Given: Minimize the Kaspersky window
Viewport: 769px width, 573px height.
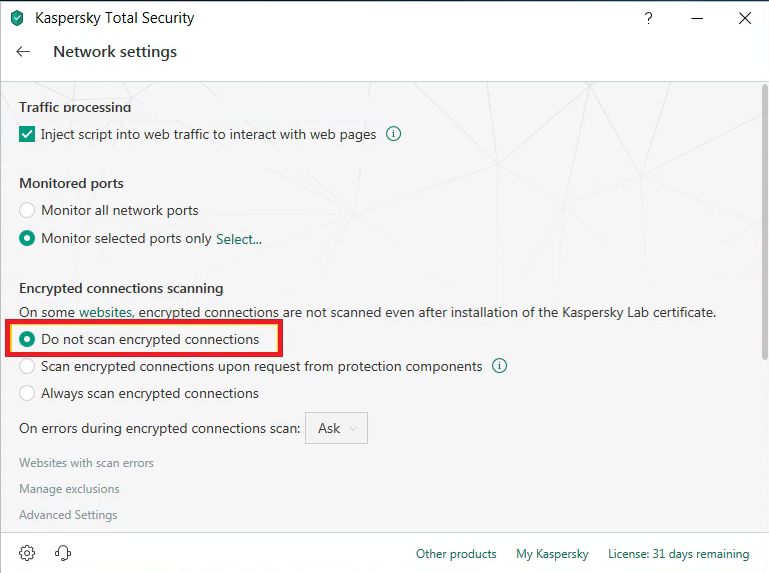Looking at the screenshot, I should (x=697, y=19).
